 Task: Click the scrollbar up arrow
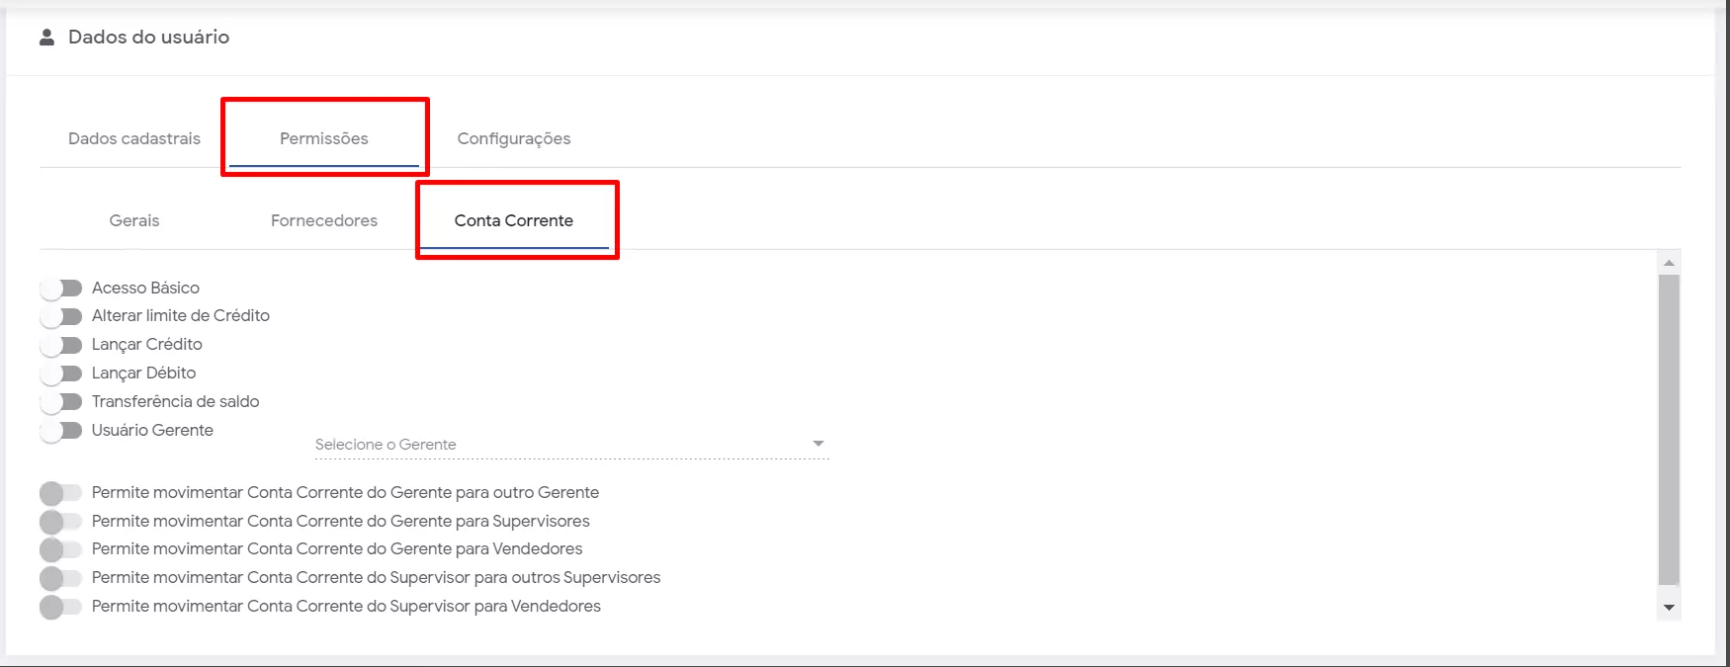coord(1668,263)
